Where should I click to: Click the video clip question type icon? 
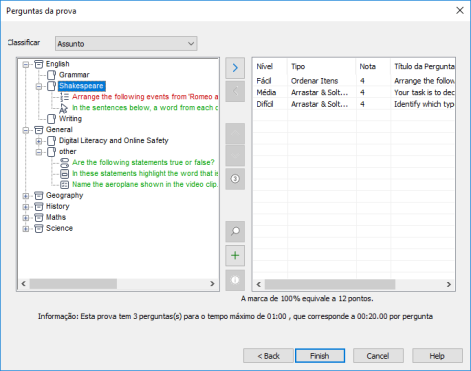(64, 185)
